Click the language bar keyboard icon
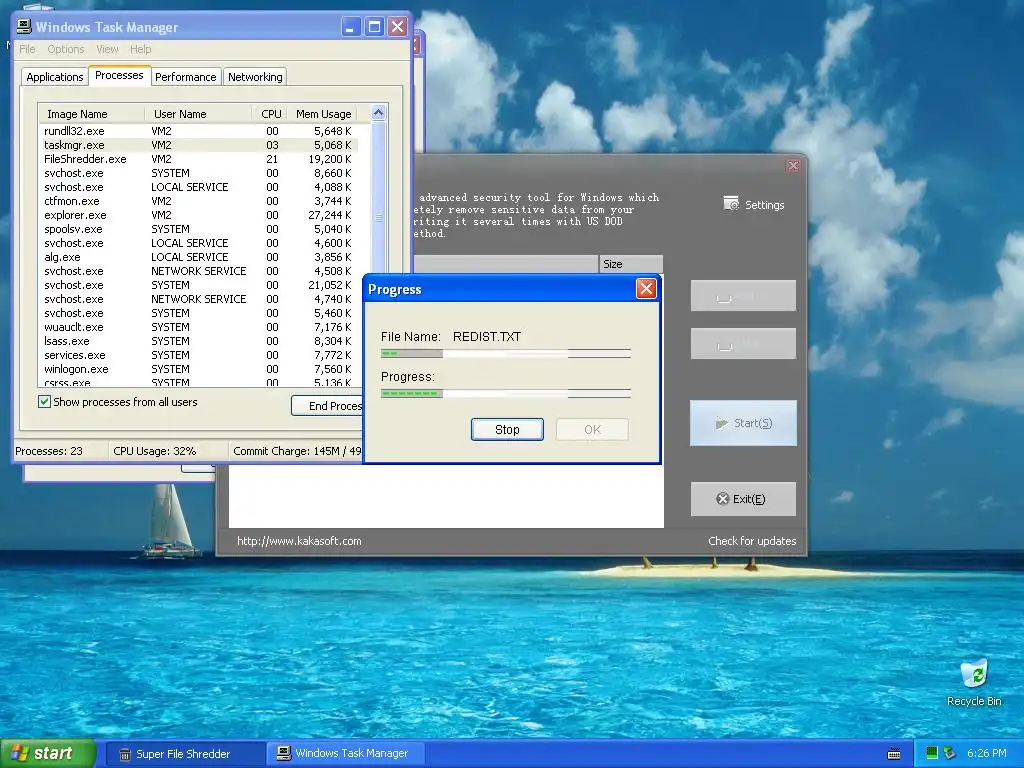This screenshot has width=1024, height=768. 894,754
